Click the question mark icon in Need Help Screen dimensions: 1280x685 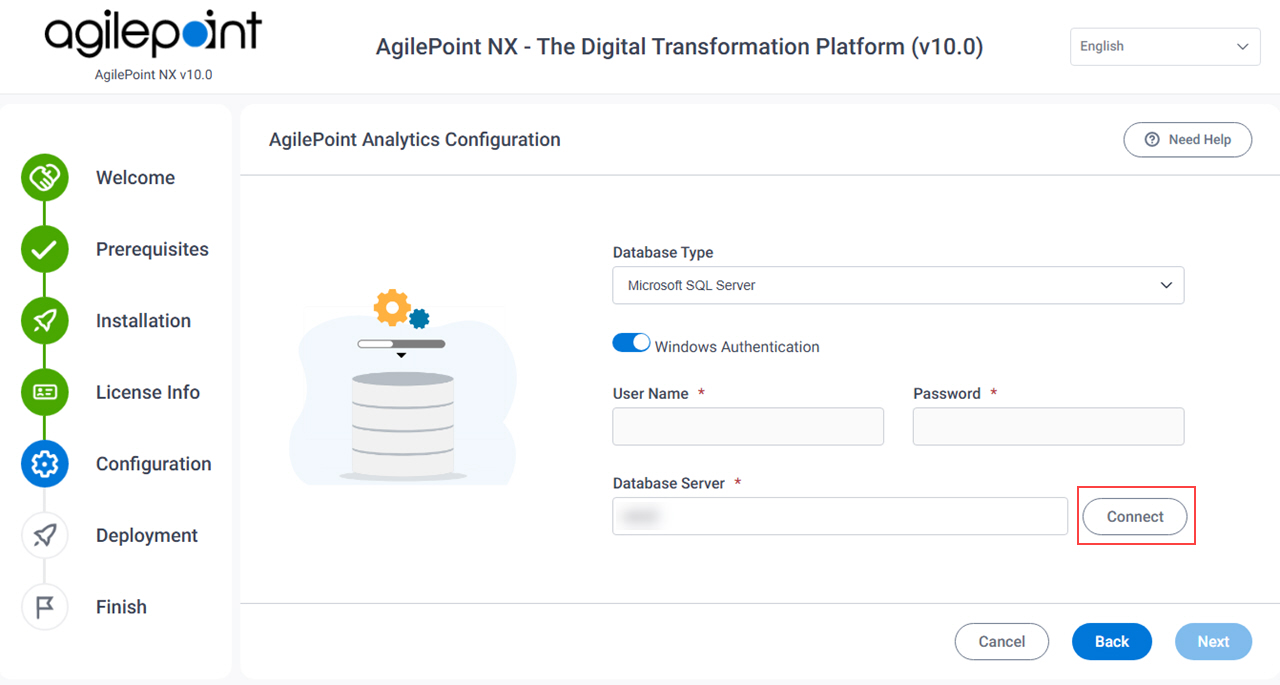pyautogui.click(x=1152, y=140)
